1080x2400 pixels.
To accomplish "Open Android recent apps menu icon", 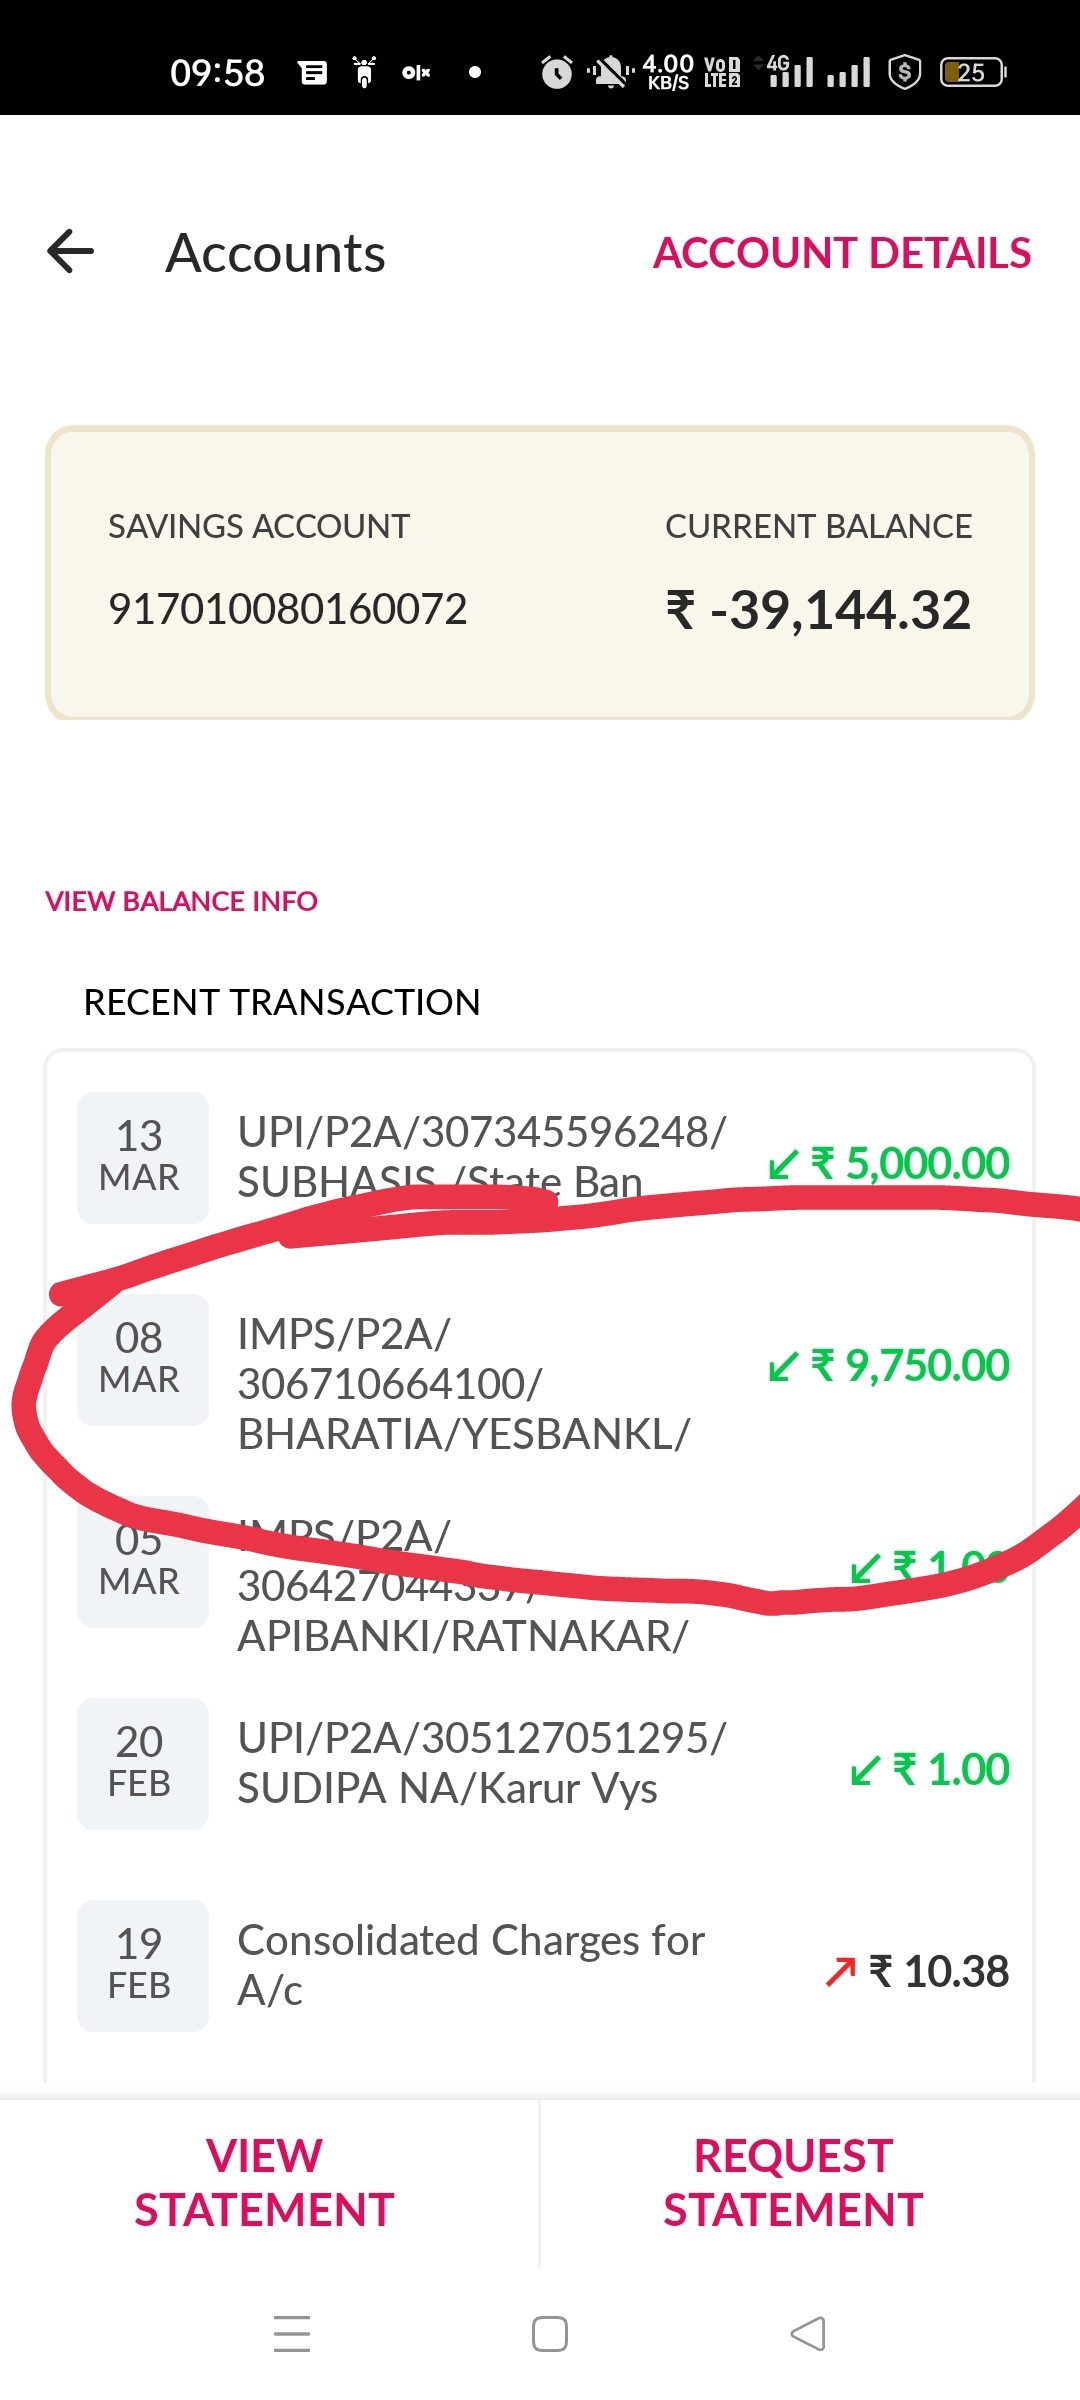I will click(291, 2334).
